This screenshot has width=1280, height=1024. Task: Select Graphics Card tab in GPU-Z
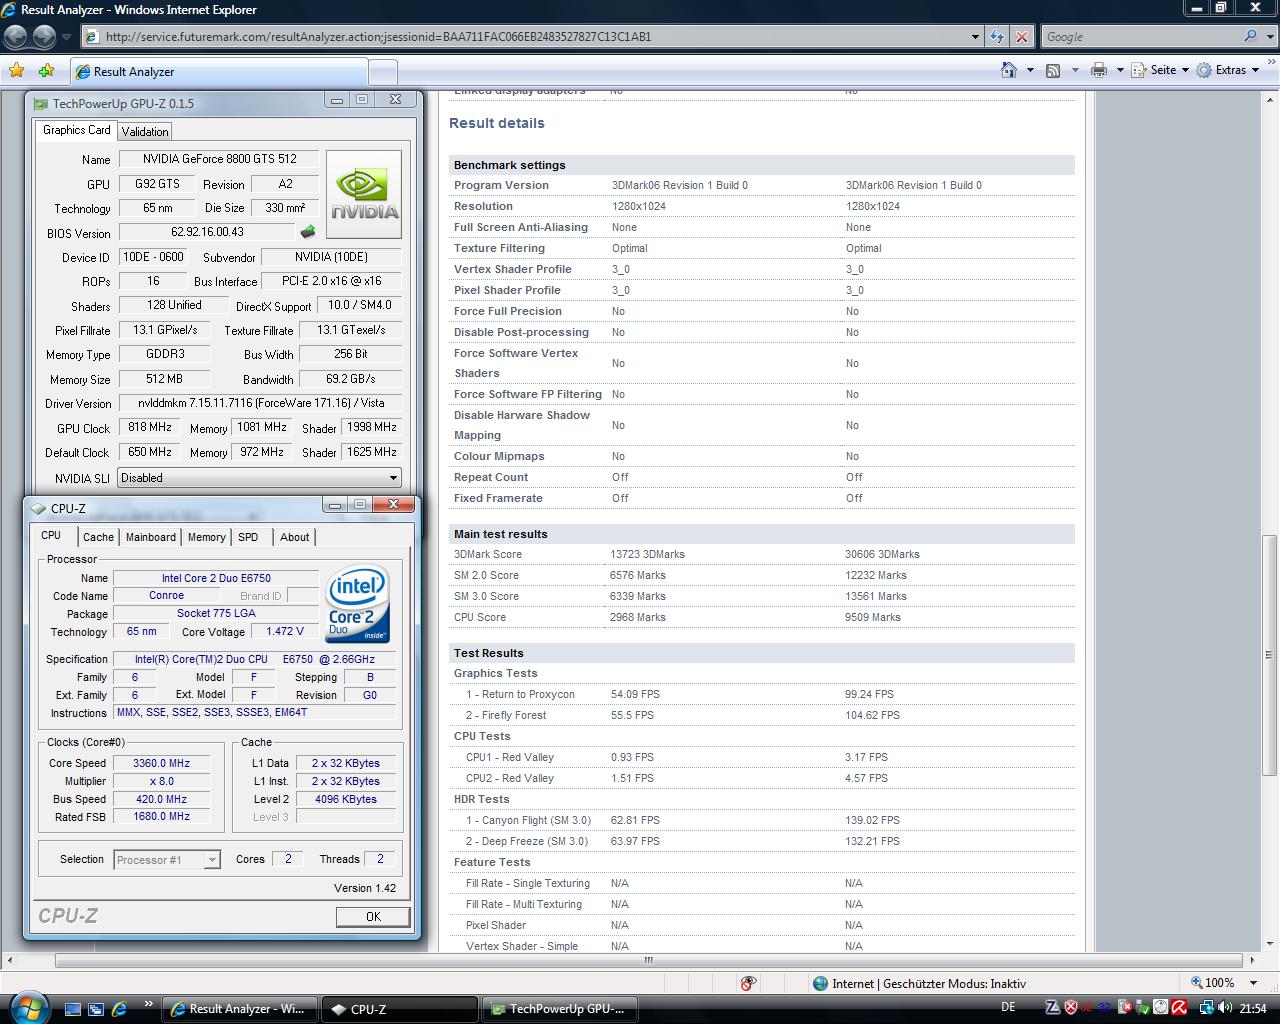(76, 130)
